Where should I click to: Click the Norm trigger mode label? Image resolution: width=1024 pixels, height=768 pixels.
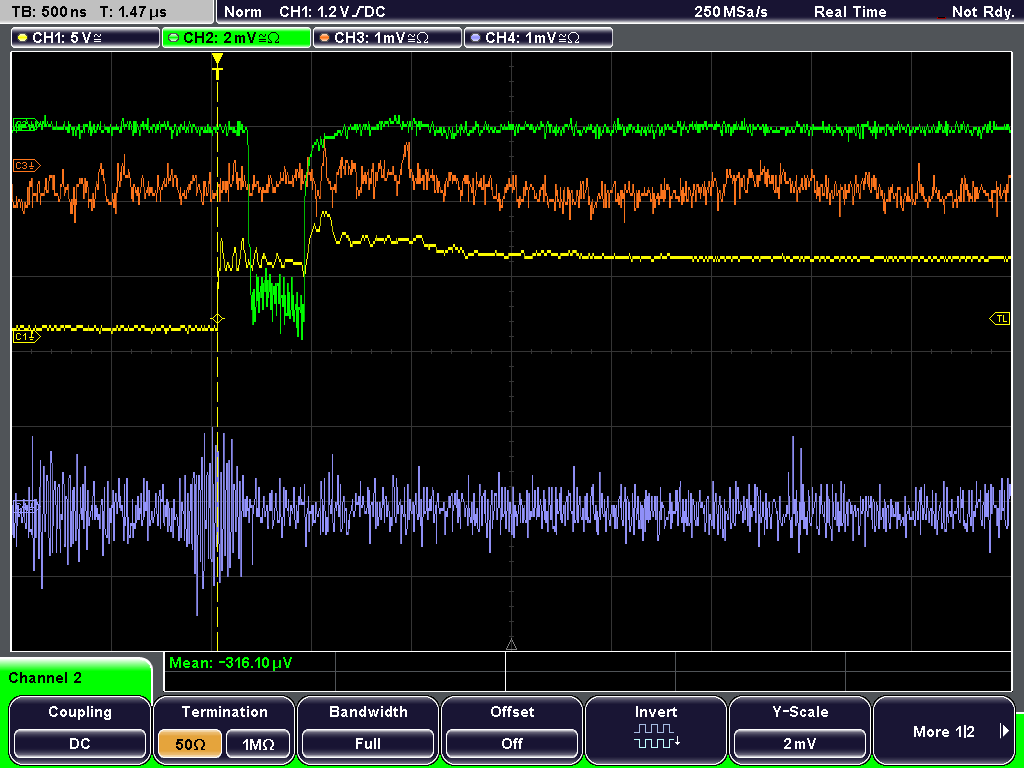coord(242,12)
